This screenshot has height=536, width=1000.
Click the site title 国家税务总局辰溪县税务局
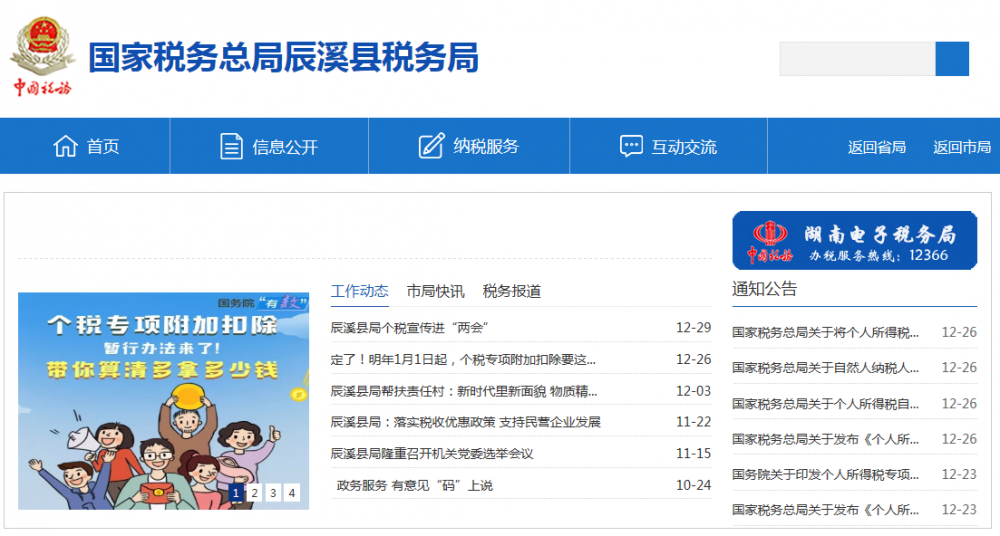(x=283, y=57)
